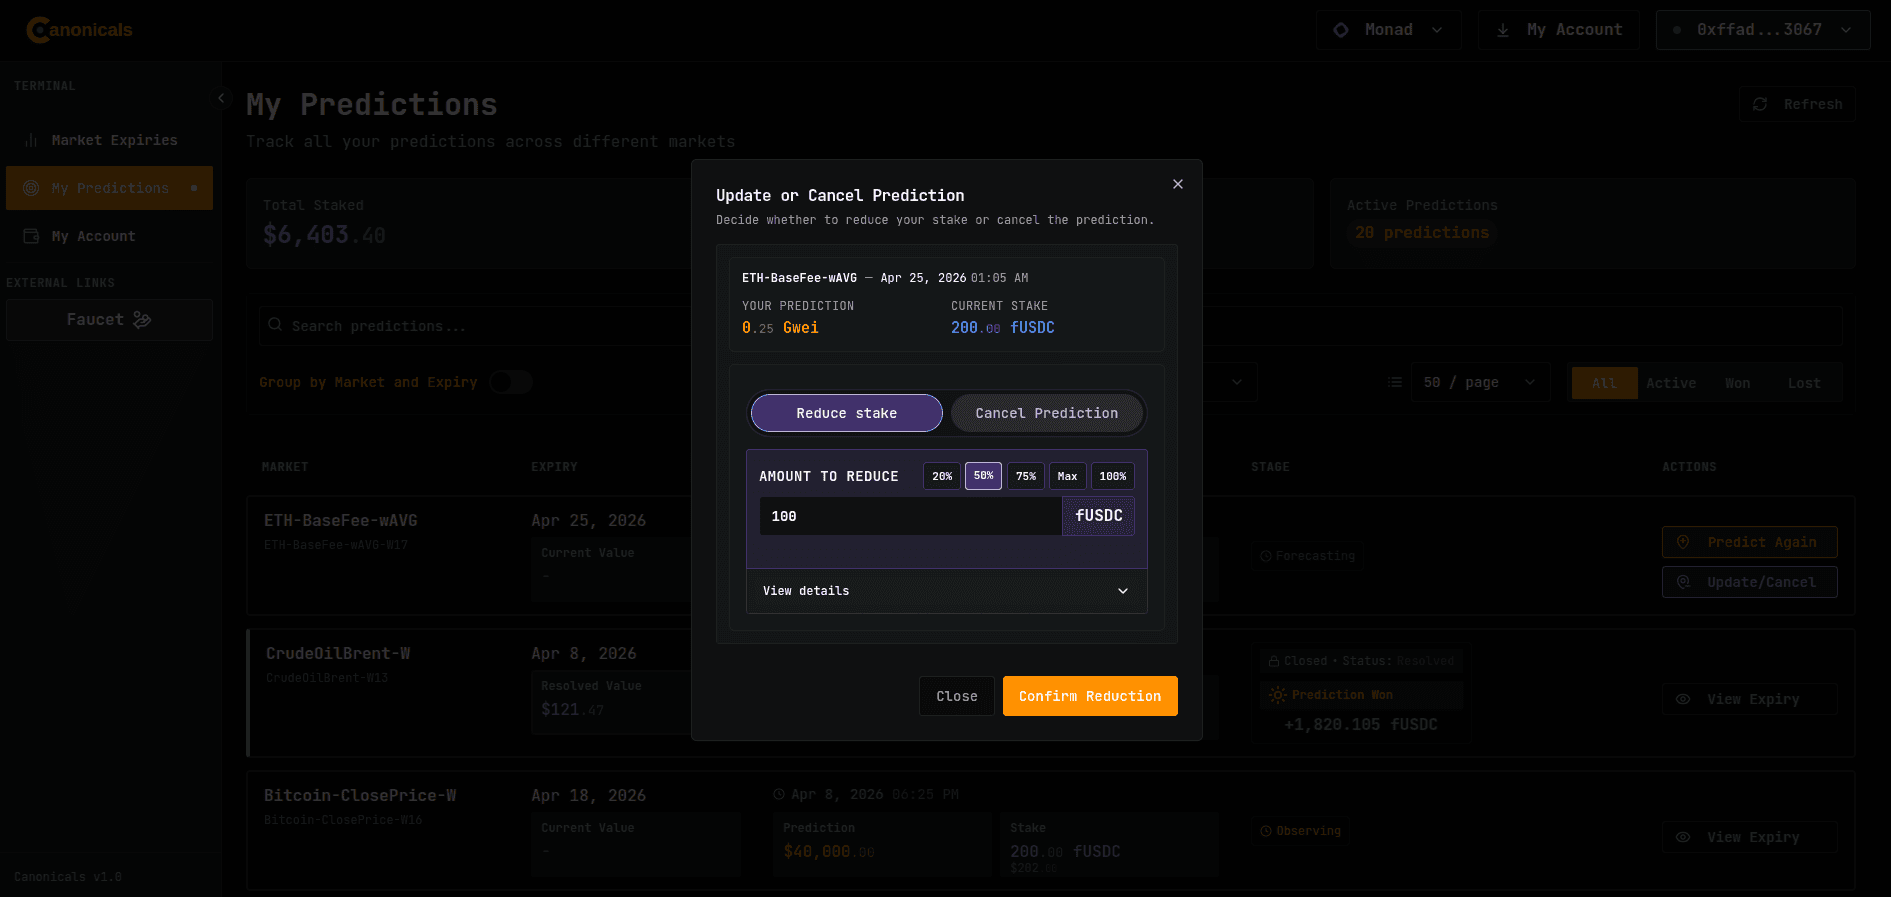Click the Prediction Won sun icon
The image size is (1891, 897).
[1278, 695]
